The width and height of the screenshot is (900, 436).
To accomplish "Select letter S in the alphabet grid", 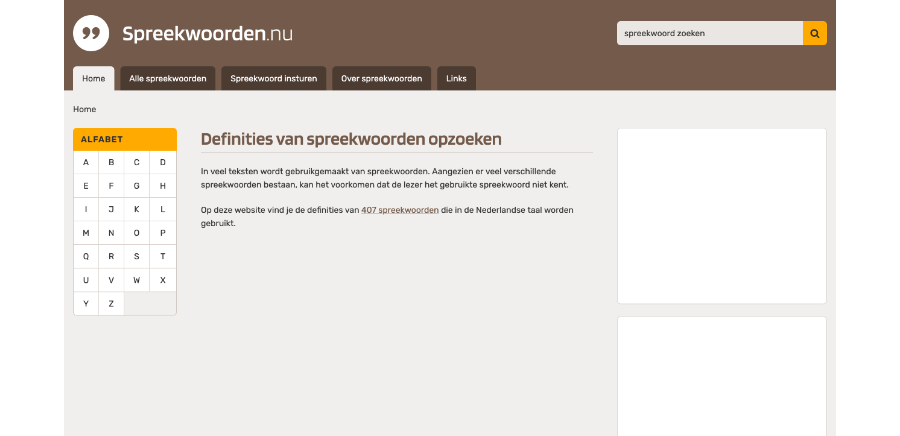I will [x=137, y=256].
